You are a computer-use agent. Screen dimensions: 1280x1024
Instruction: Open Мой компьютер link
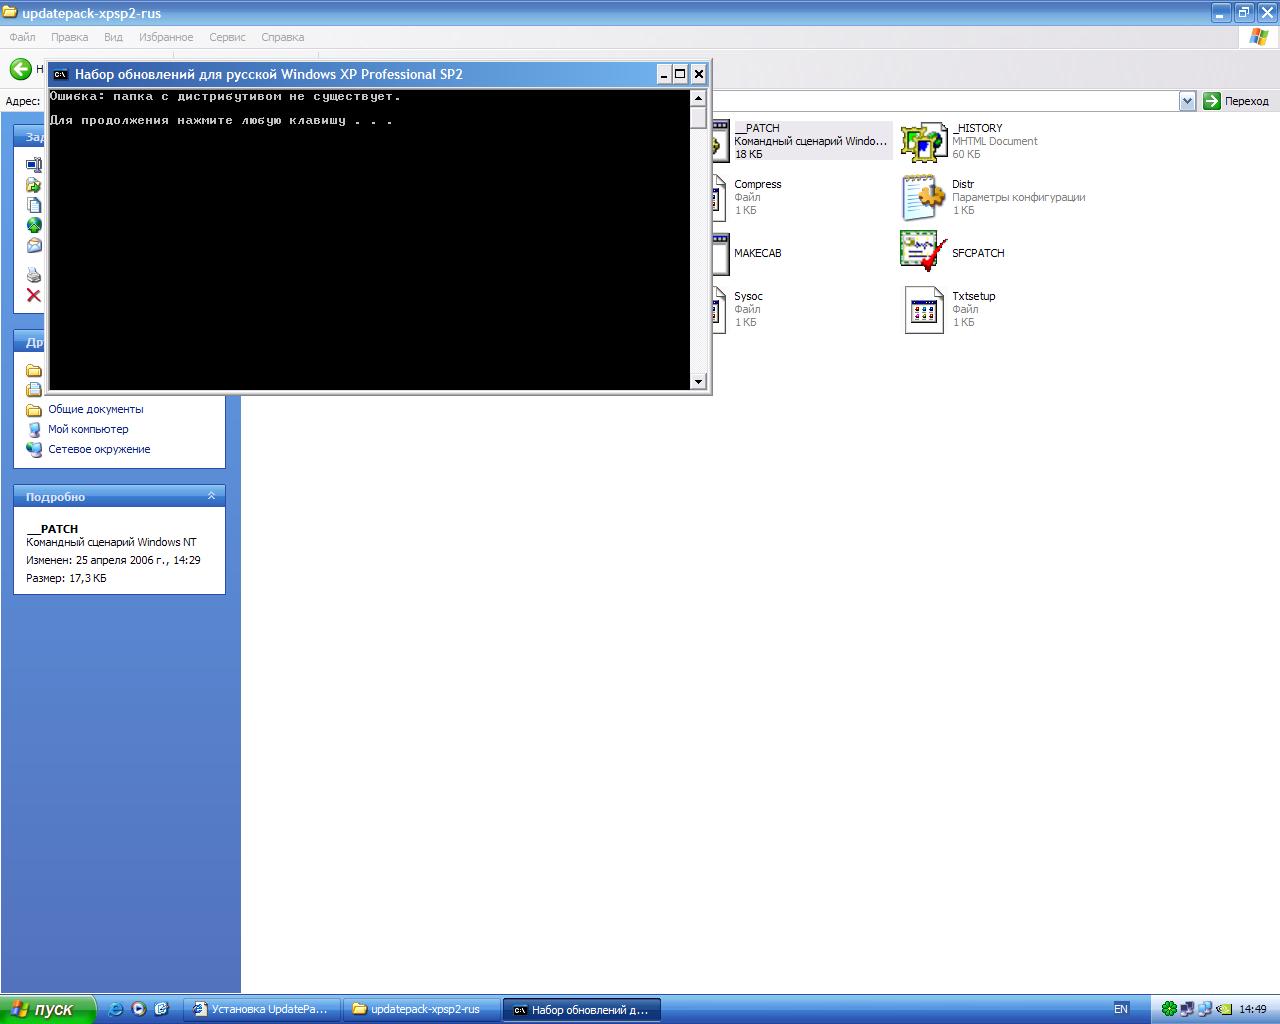pos(88,429)
